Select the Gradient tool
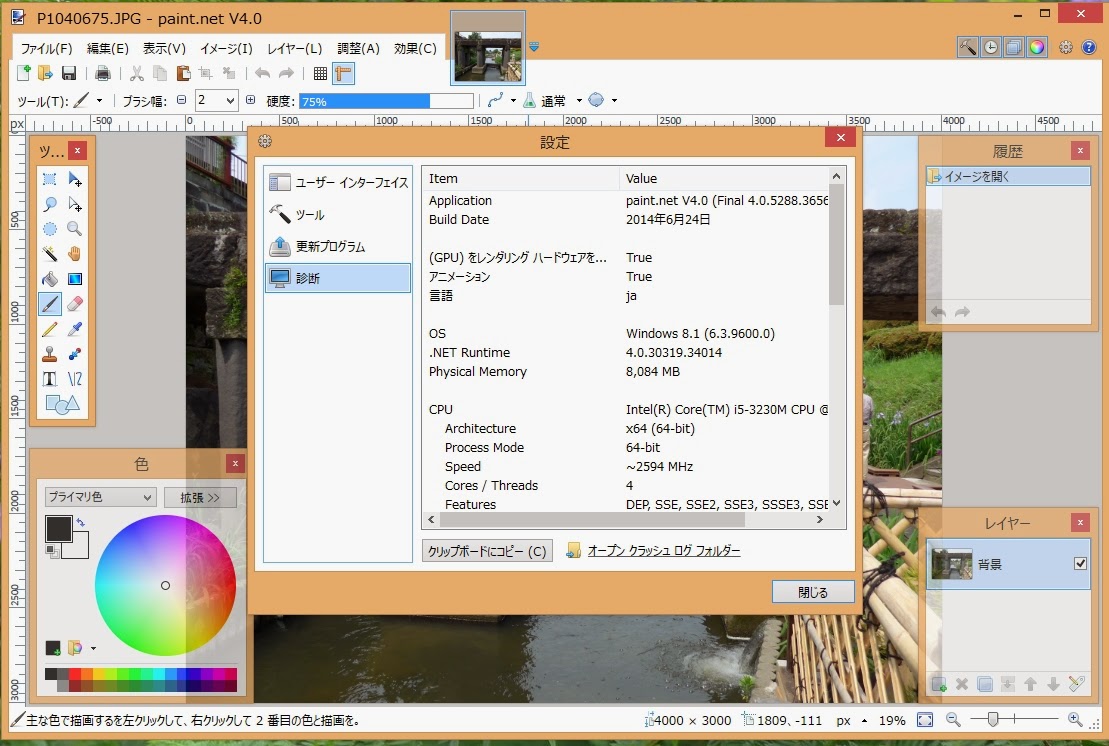The width and height of the screenshot is (1109, 746). 74,279
